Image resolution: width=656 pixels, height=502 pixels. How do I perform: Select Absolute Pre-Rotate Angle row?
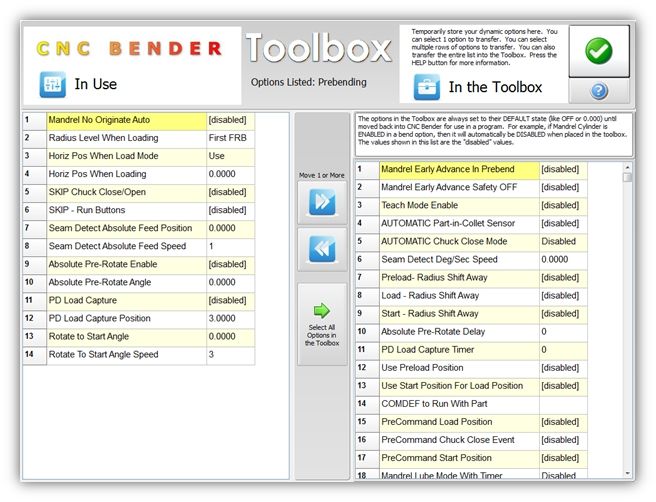tap(138, 282)
